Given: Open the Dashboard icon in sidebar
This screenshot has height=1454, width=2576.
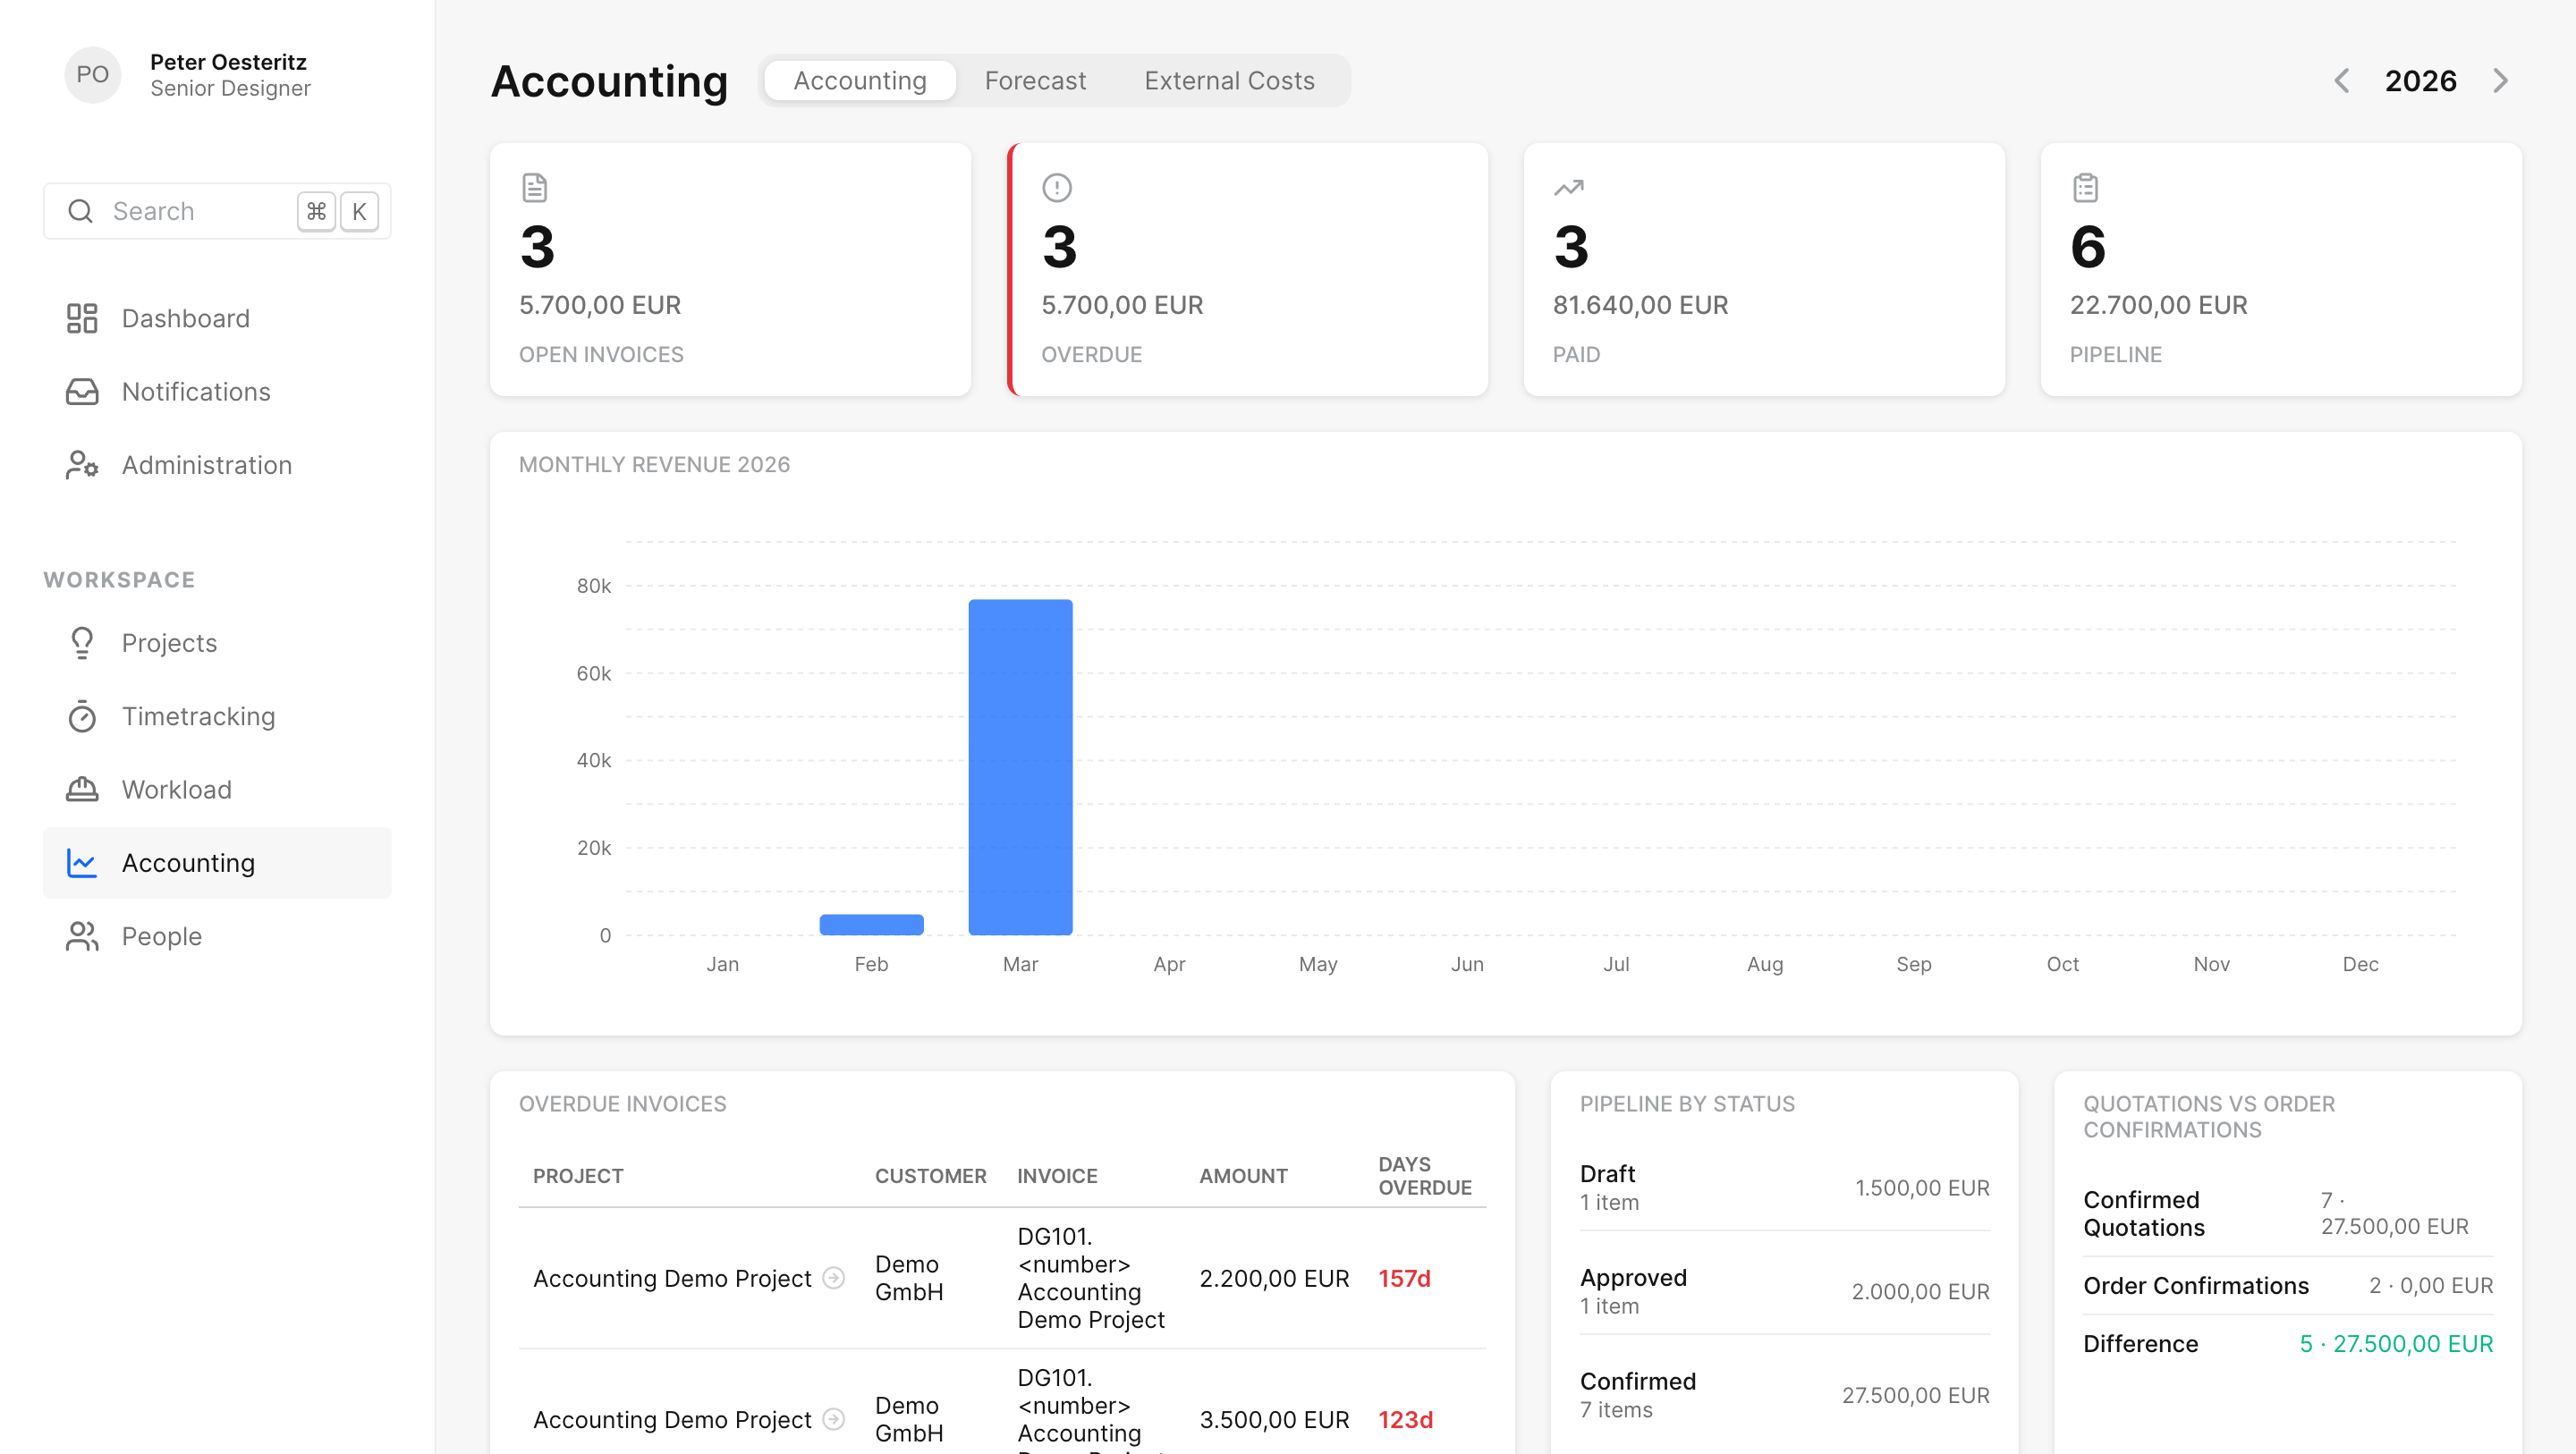Looking at the screenshot, I should 82,318.
